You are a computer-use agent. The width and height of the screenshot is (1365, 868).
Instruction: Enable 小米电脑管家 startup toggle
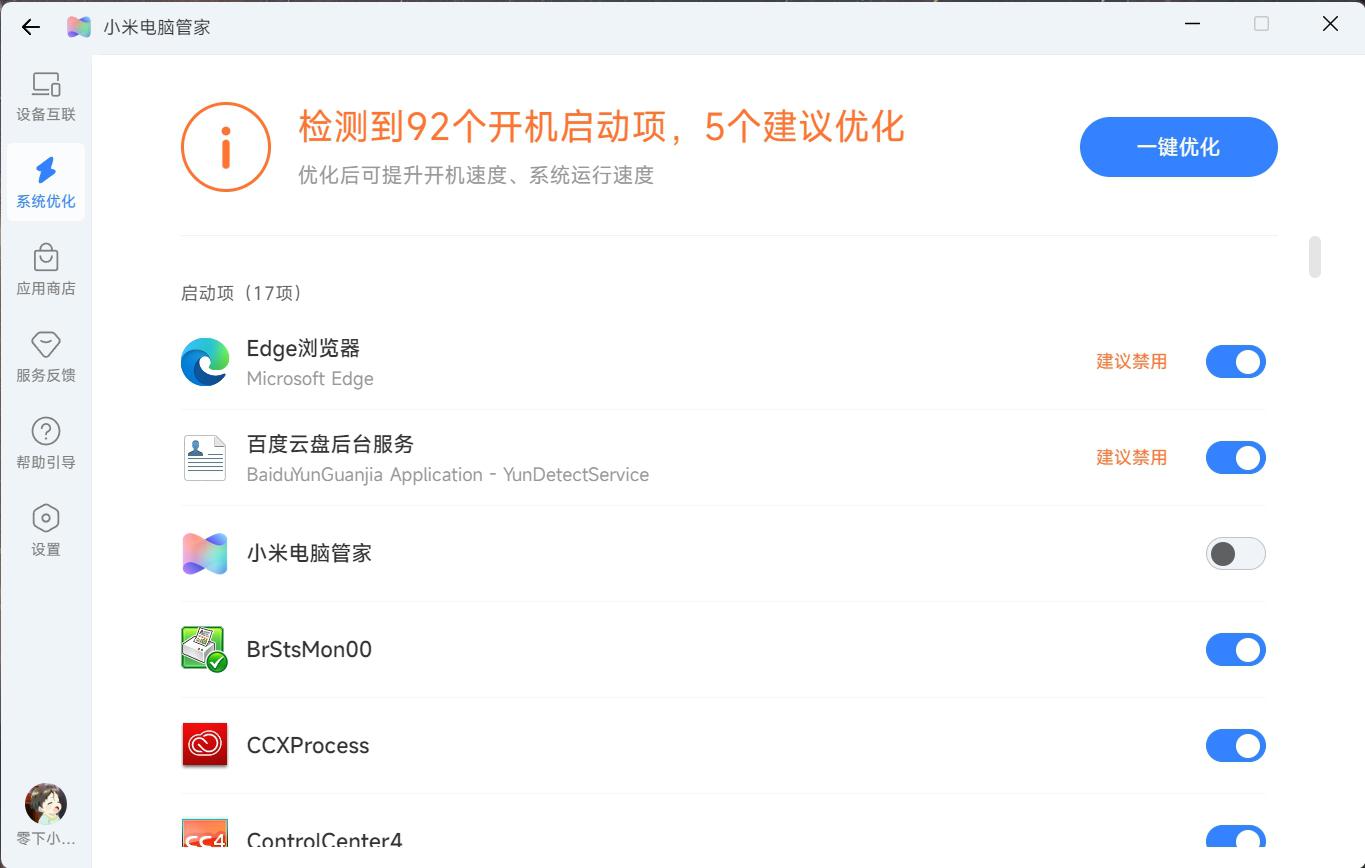point(1236,554)
